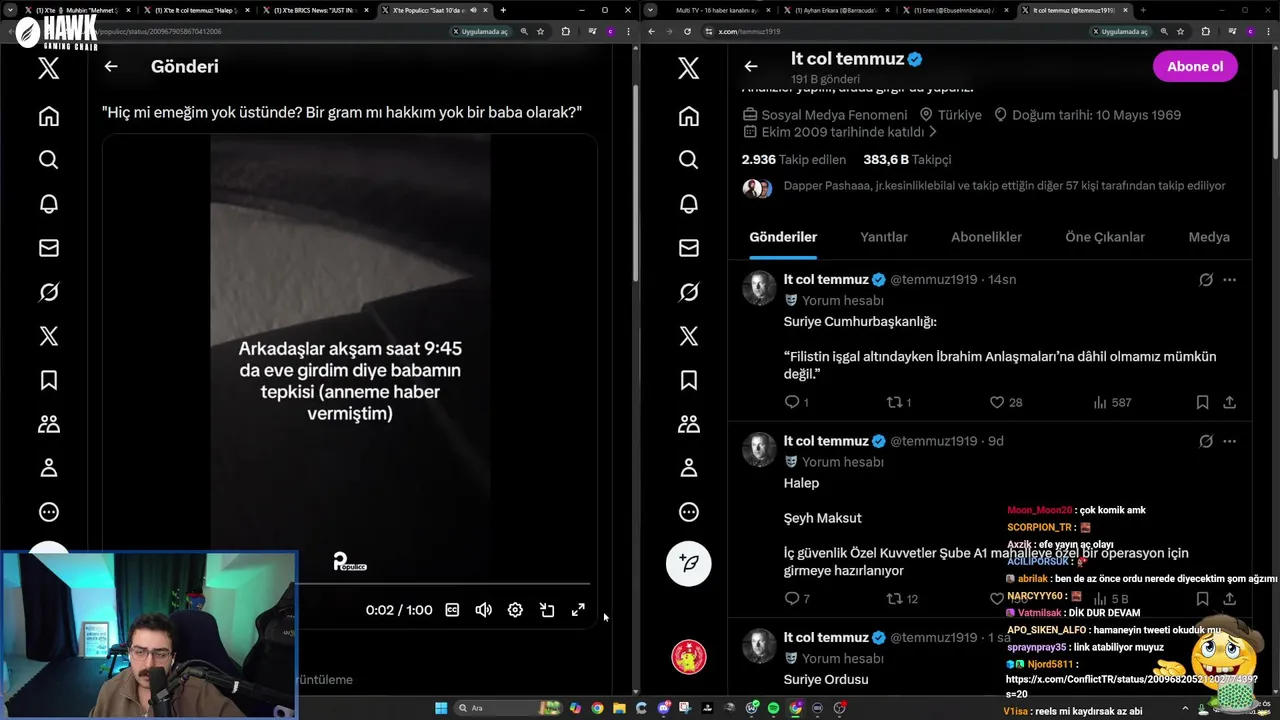This screenshot has height=720, width=1280.
Task: Open More circle menu in left window's sidebar
Action: click(48, 512)
